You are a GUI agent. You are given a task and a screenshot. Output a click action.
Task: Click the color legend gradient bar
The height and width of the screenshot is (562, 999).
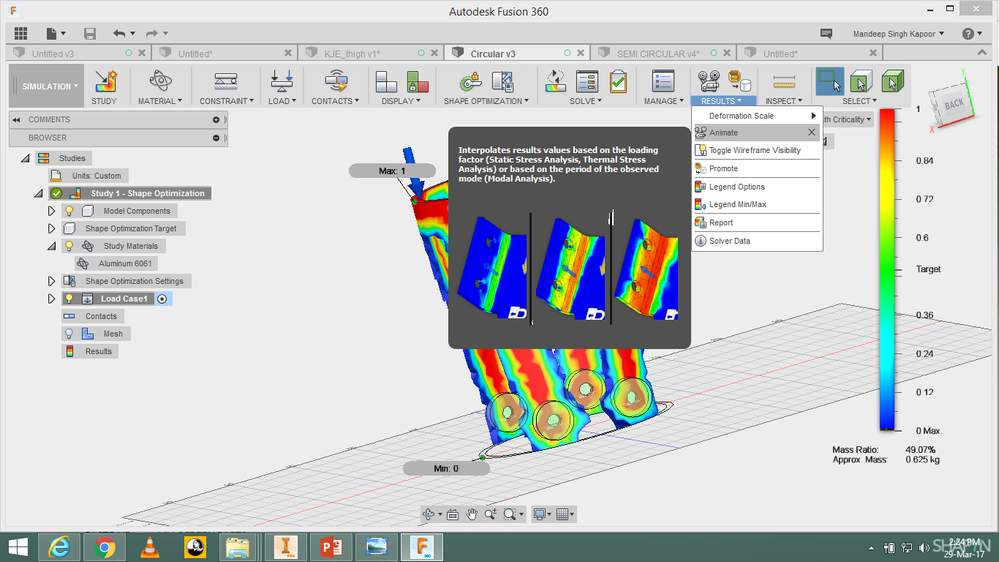pyautogui.click(x=887, y=270)
